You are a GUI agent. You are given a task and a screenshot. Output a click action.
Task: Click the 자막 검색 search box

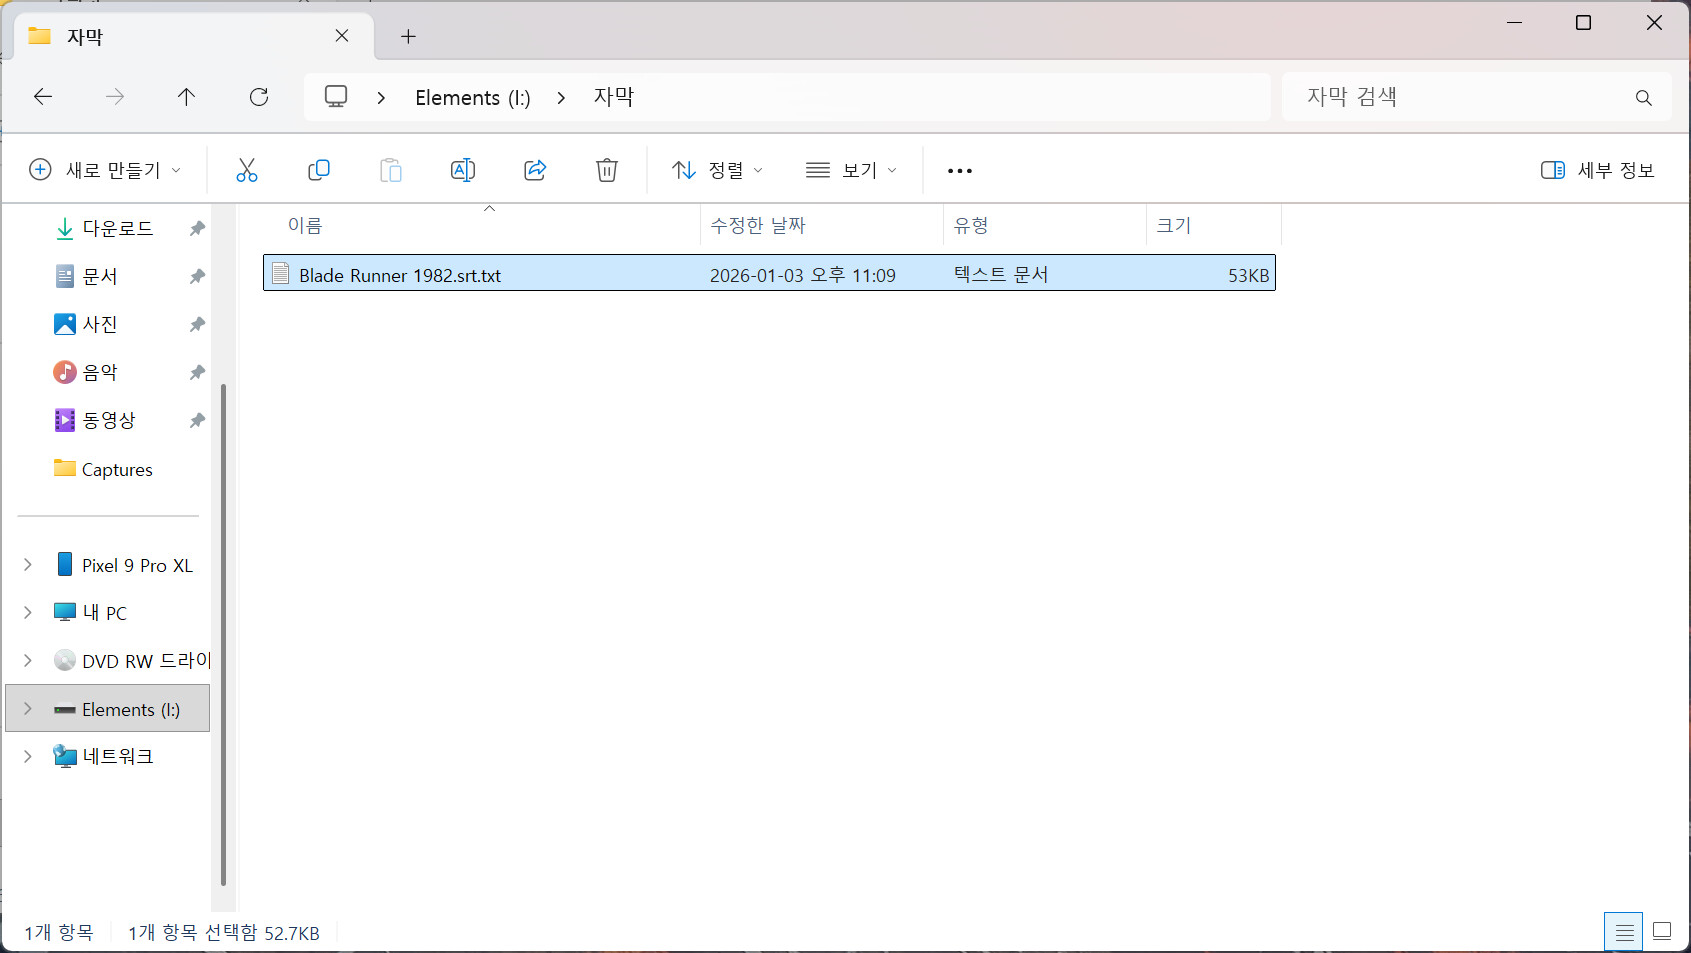click(1460, 97)
